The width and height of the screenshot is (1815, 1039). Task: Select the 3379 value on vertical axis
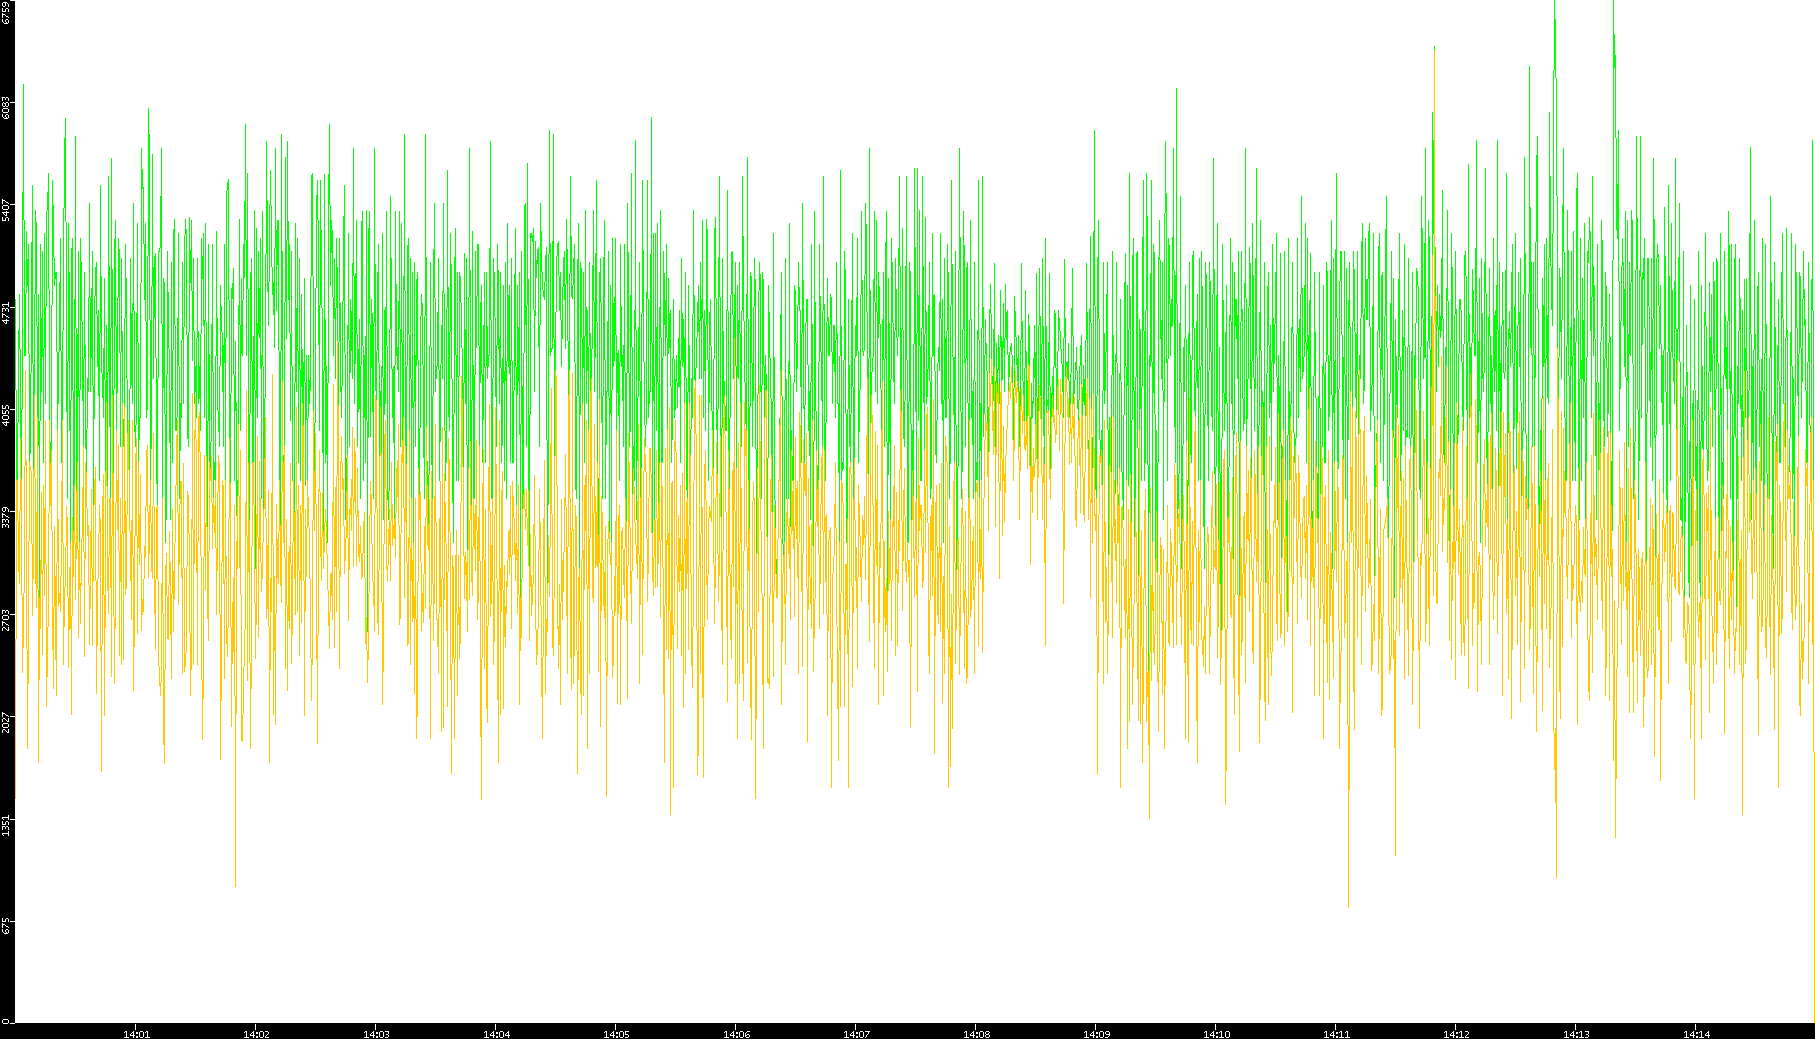[x=7, y=517]
